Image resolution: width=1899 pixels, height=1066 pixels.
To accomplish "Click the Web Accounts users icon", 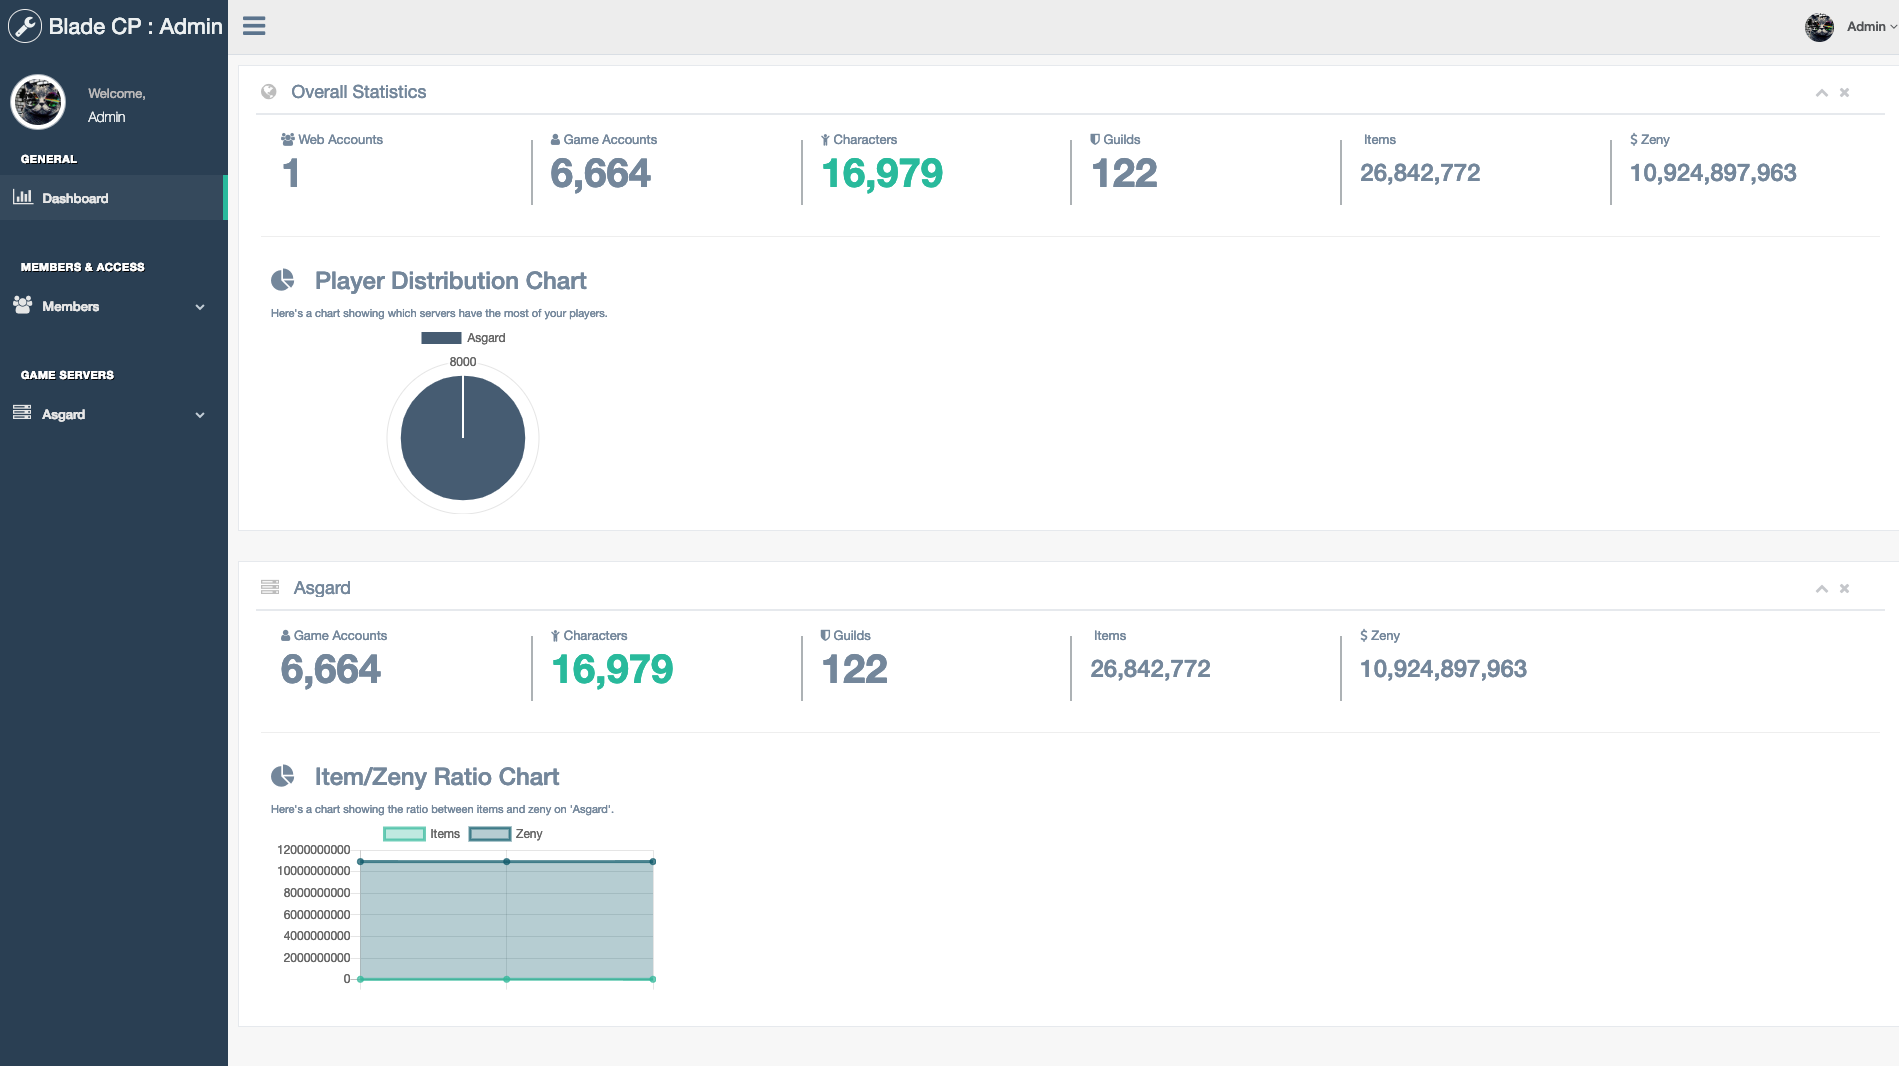I will tap(288, 140).
